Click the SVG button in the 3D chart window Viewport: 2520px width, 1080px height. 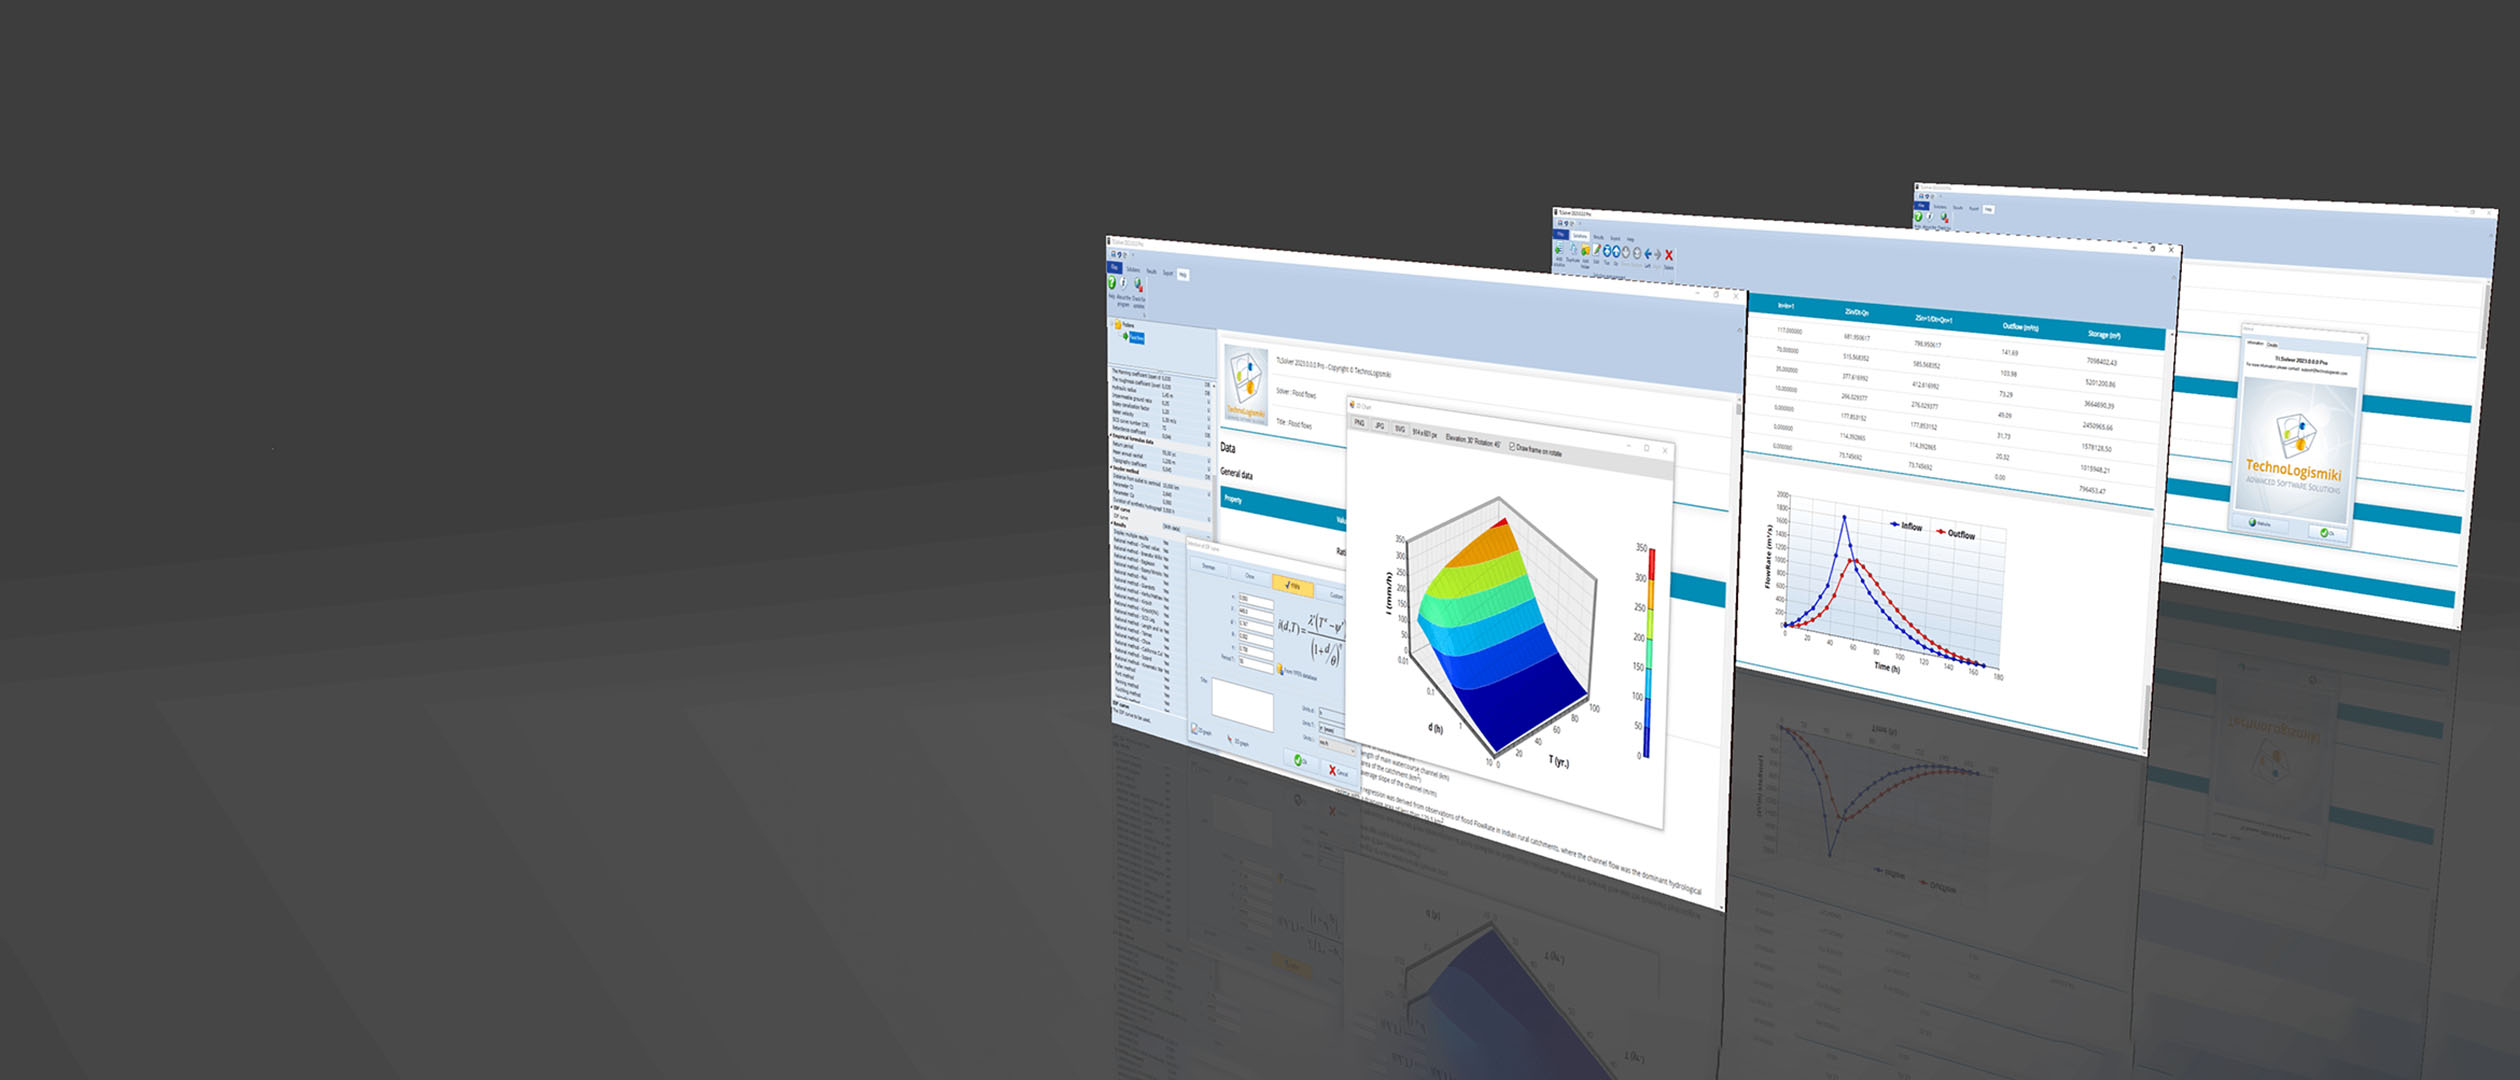pyautogui.click(x=1400, y=429)
